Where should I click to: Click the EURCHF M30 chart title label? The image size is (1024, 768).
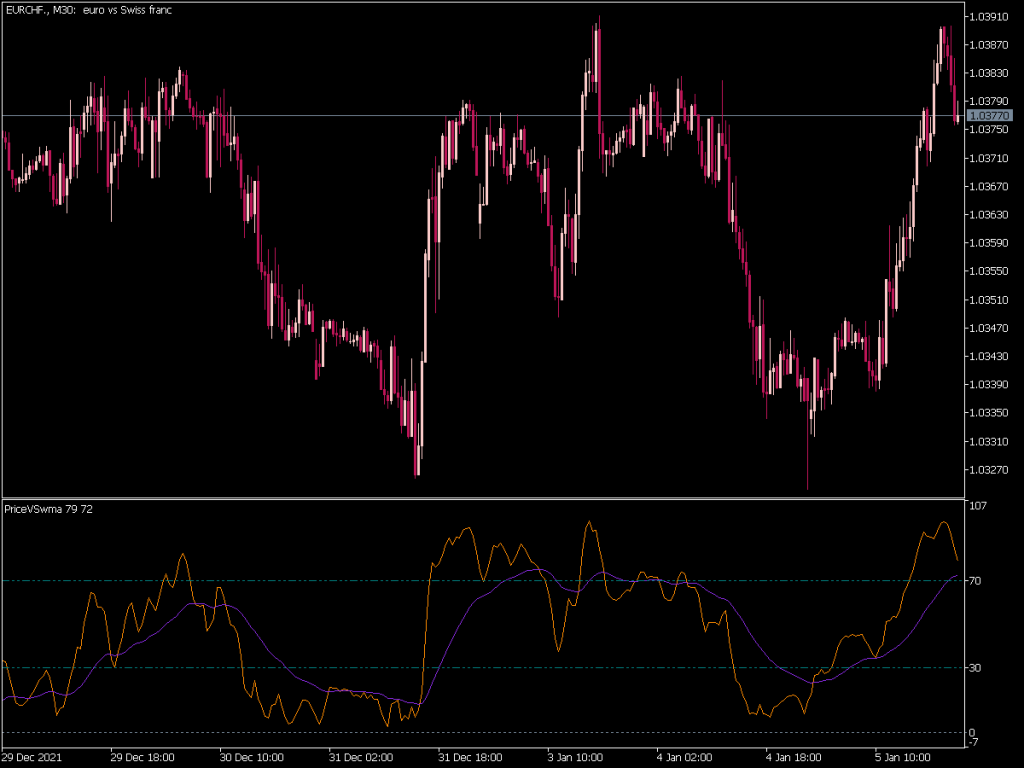click(x=88, y=10)
